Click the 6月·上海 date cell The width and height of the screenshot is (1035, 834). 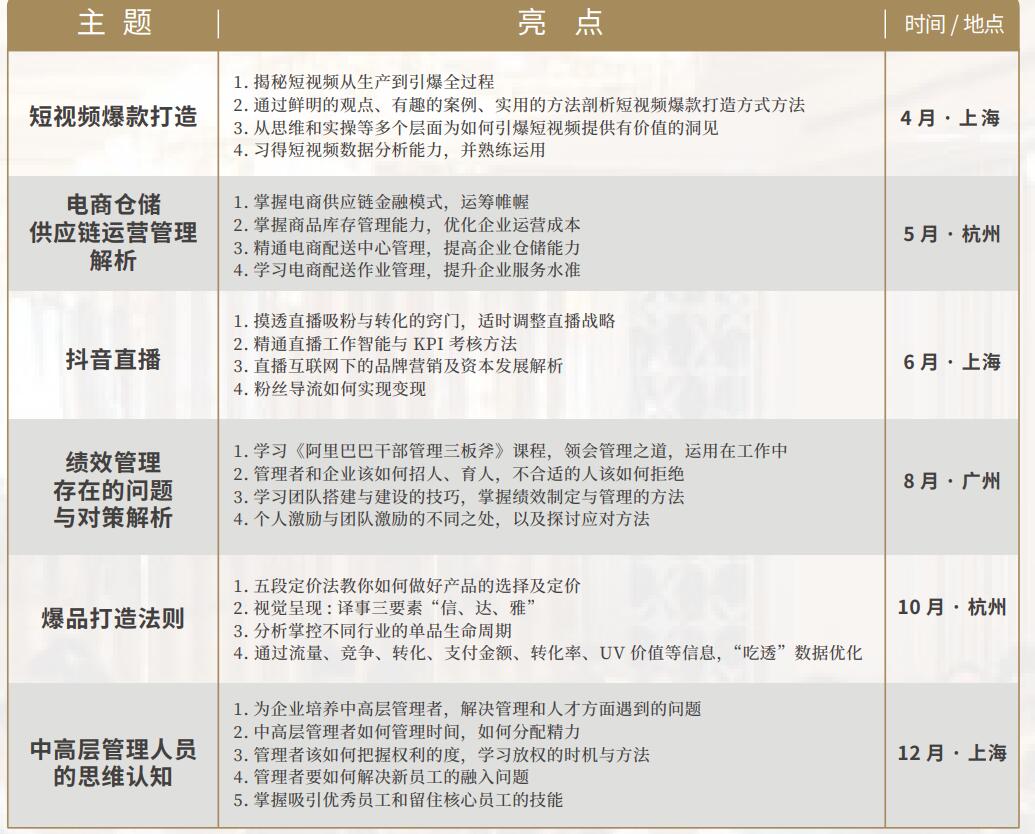(x=952, y=362)
